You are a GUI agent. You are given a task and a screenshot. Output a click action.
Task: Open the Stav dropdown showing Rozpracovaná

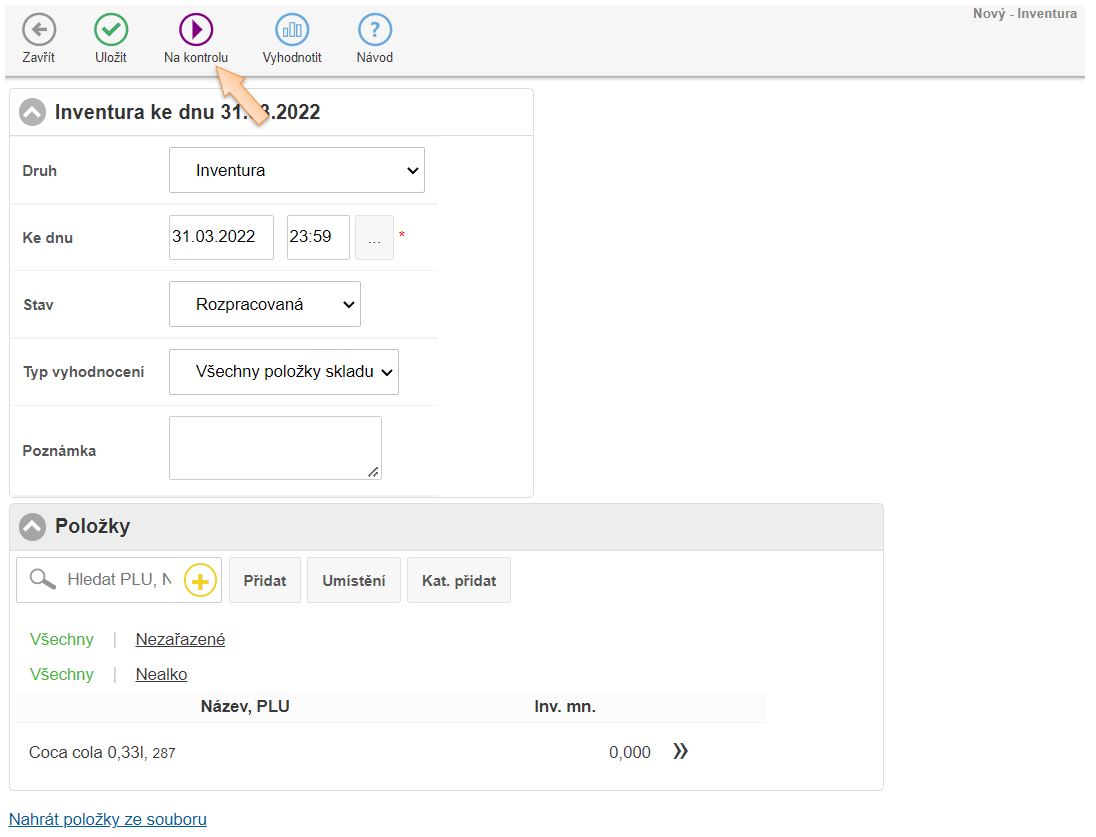pyautogui.click(x=265, y=304)
